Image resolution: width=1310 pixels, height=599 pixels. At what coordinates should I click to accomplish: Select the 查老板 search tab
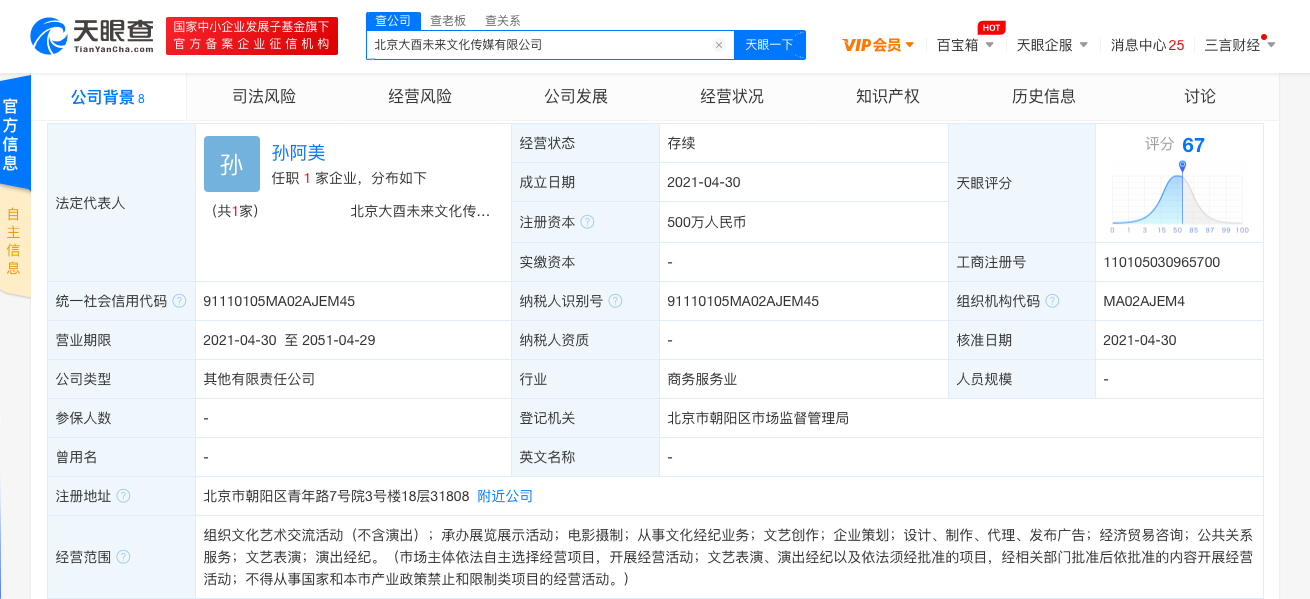pos(448,20)
